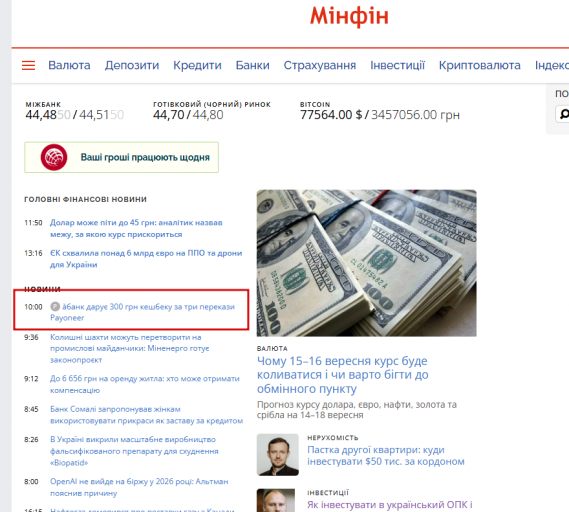The width and height of the screenshot is (569, 512).
Task: Open the Валюта menu item
Action: click(x=69, y=65)
